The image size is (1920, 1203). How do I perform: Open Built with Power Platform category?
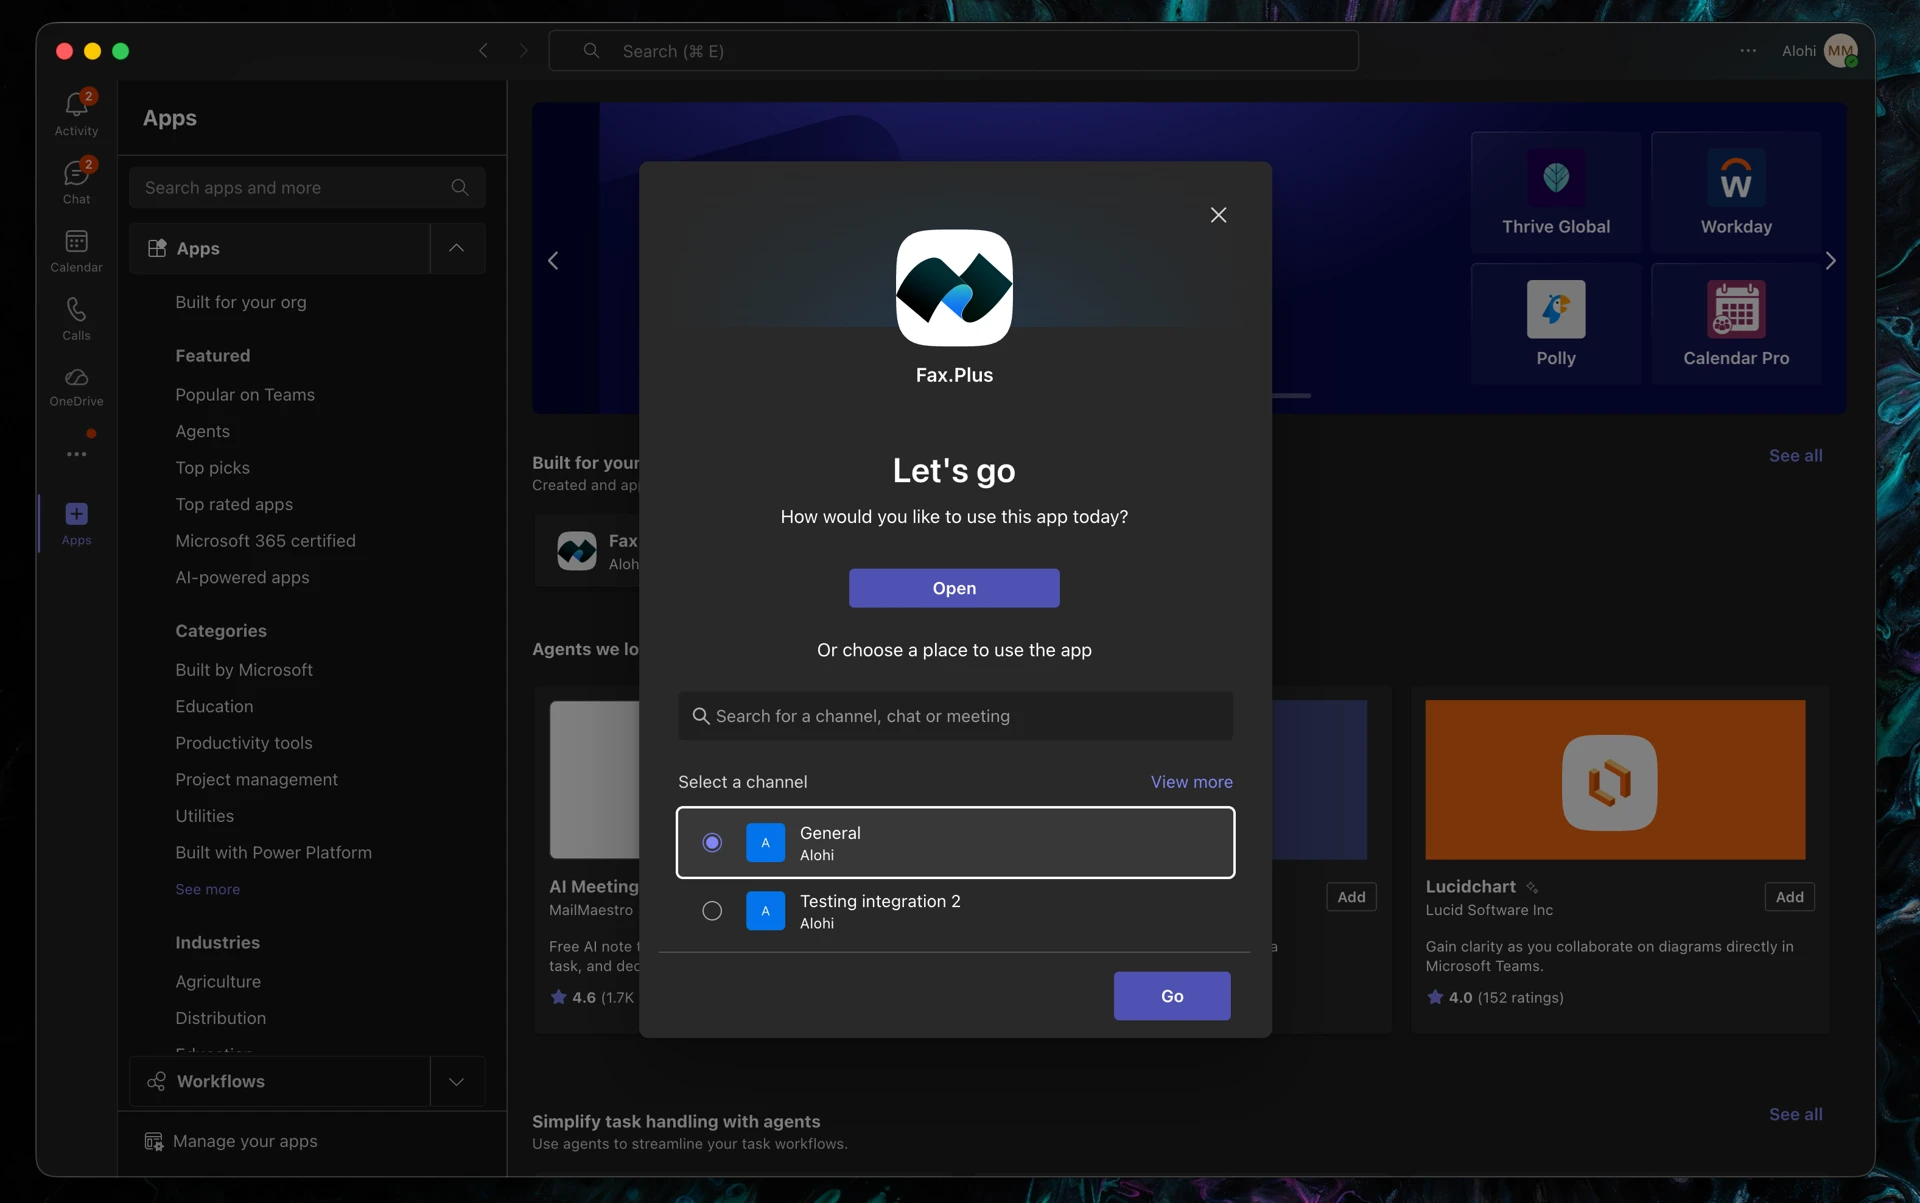274,853
